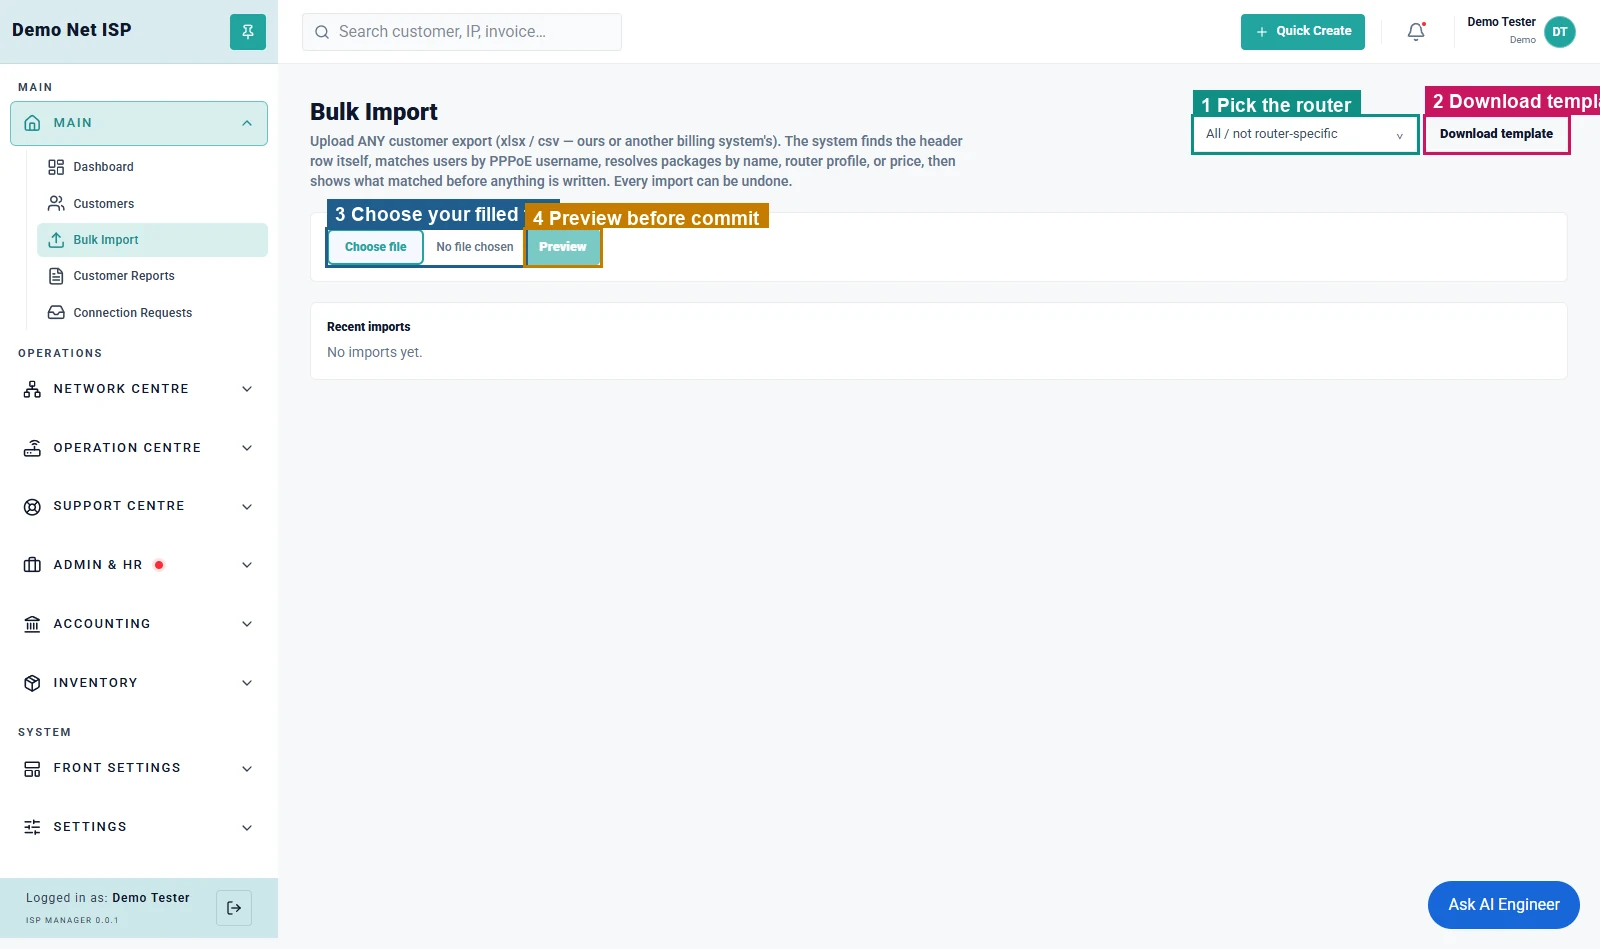
Task: Click the Accounting bank icon
Action: pyautogui.click(x=32, y=624)
